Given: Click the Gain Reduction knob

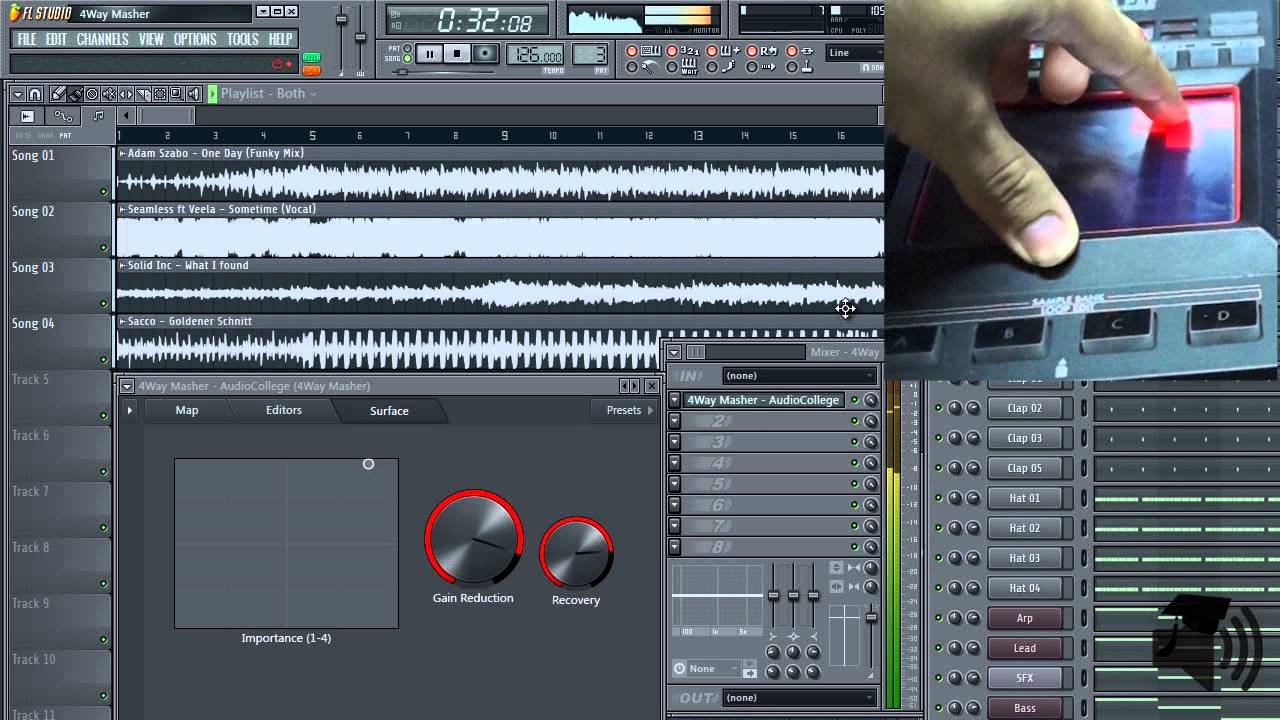Looking at the screenshot, I should (x=474, y=538).
